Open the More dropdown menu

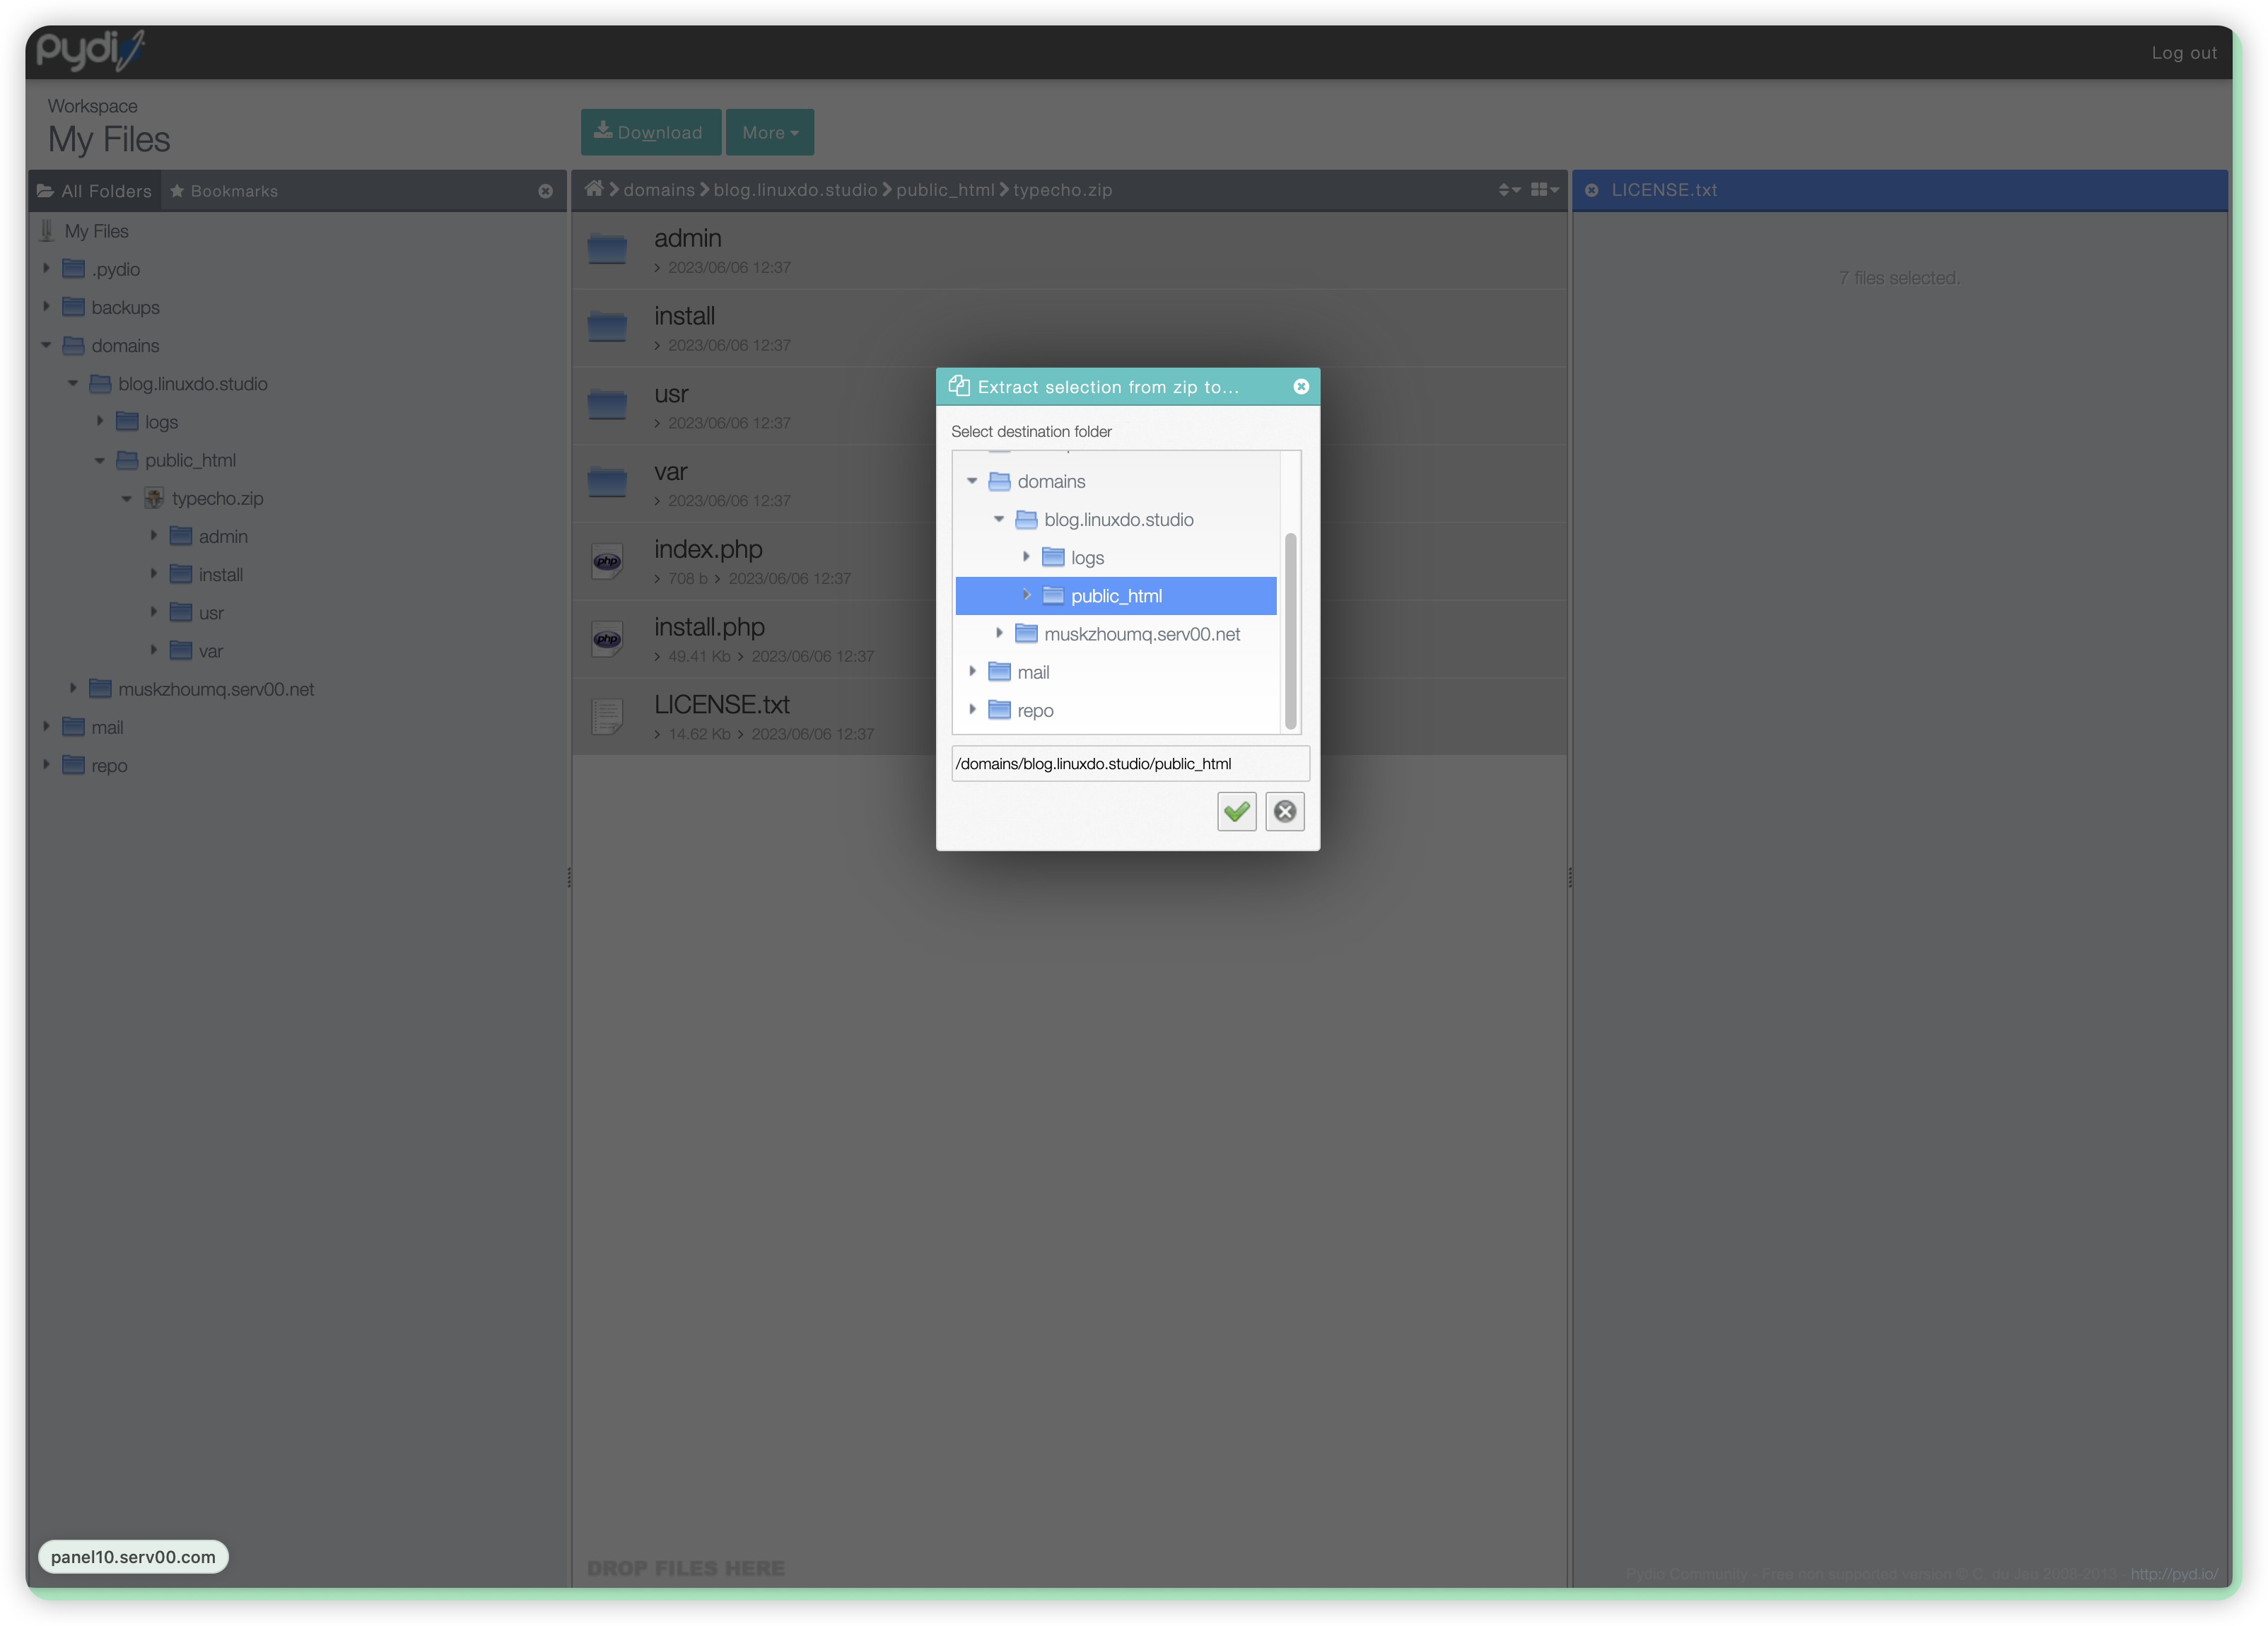pos(769,132)
